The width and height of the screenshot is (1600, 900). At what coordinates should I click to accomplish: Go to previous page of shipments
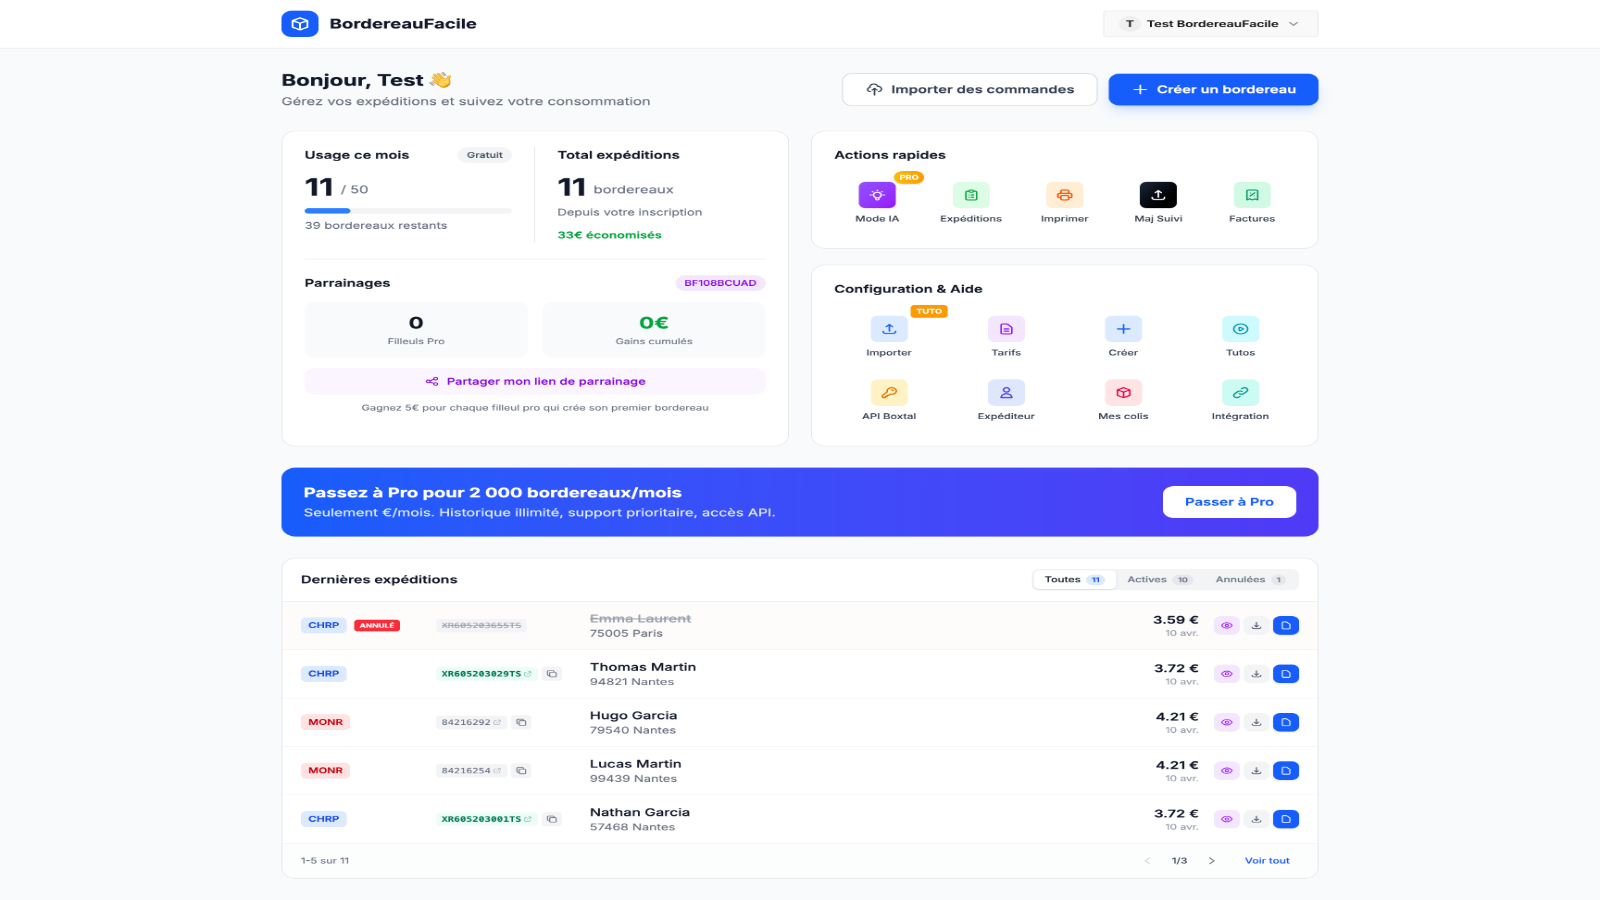(x=1147, y=861)
